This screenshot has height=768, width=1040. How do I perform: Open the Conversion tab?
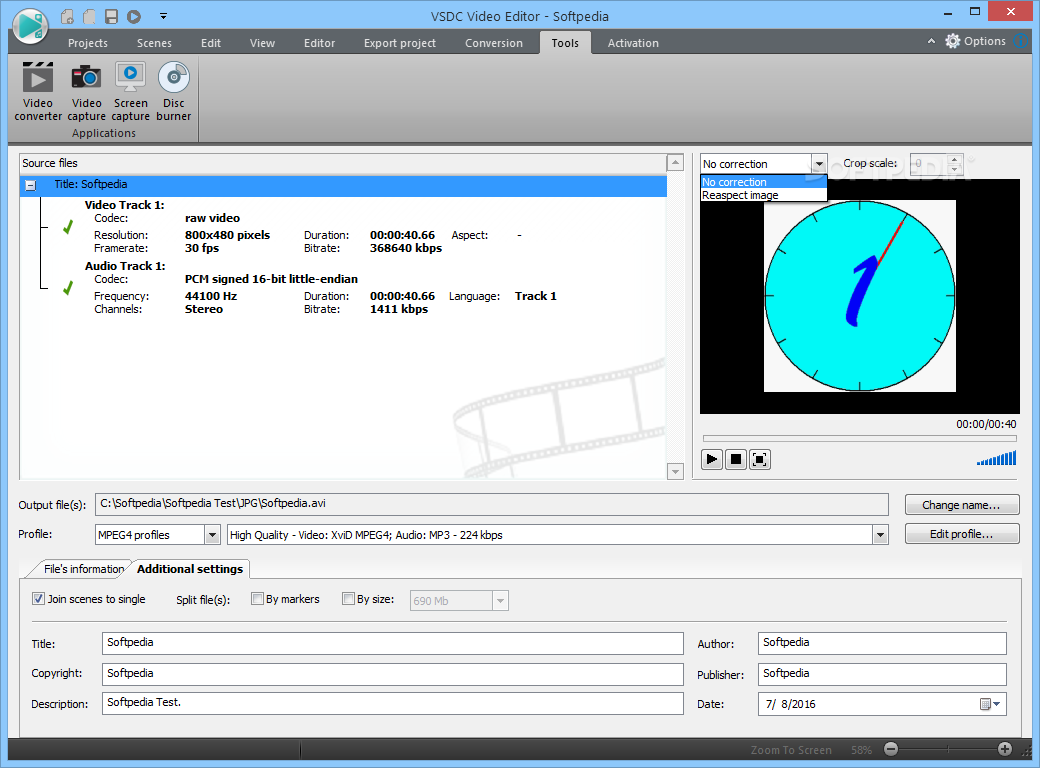493,43
